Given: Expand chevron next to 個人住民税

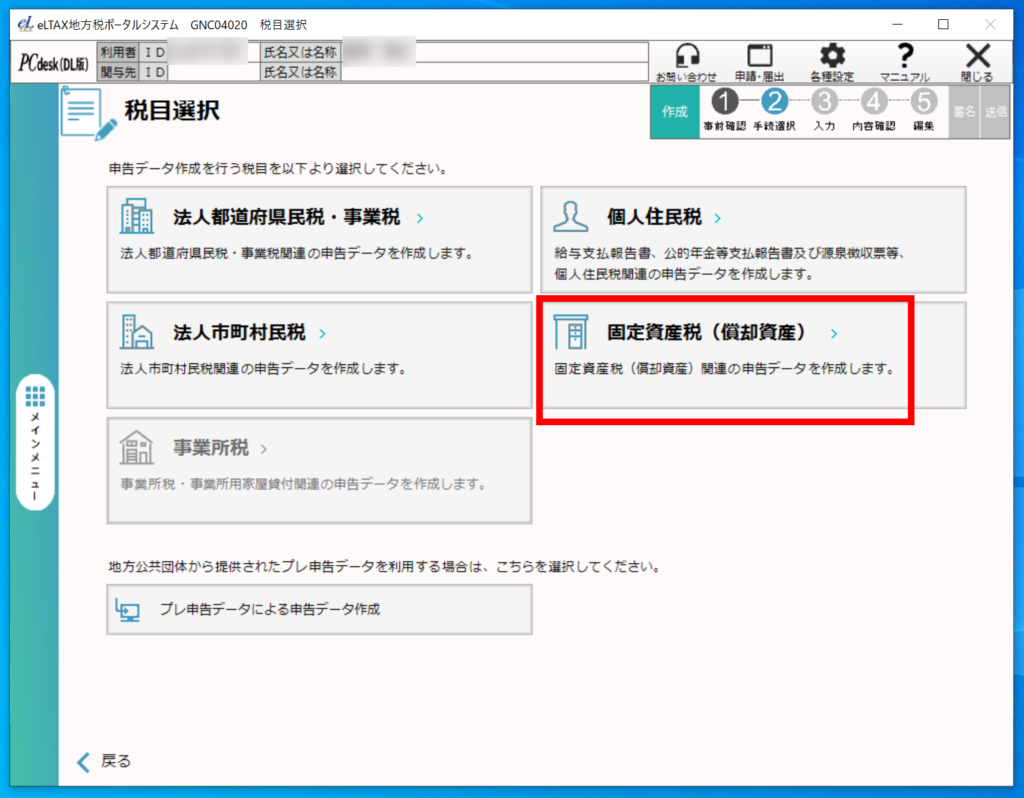Looking at the screenshot, I should tap(718, 217).
